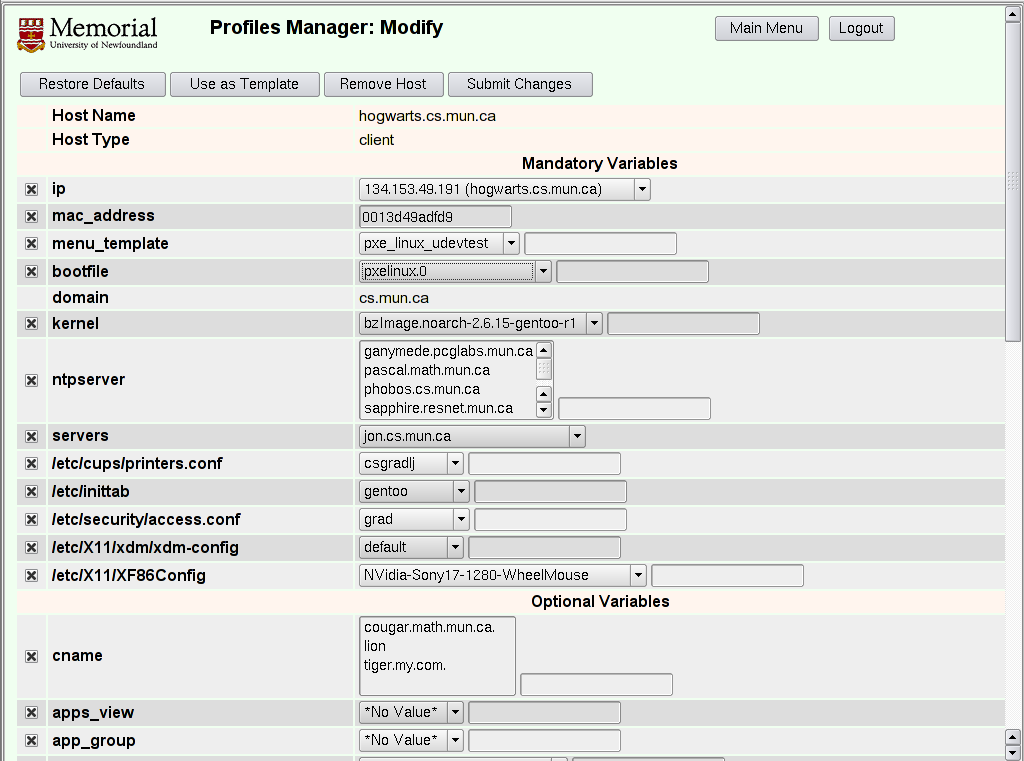Click the text field beside app_group dropdown

pos(545,741)
